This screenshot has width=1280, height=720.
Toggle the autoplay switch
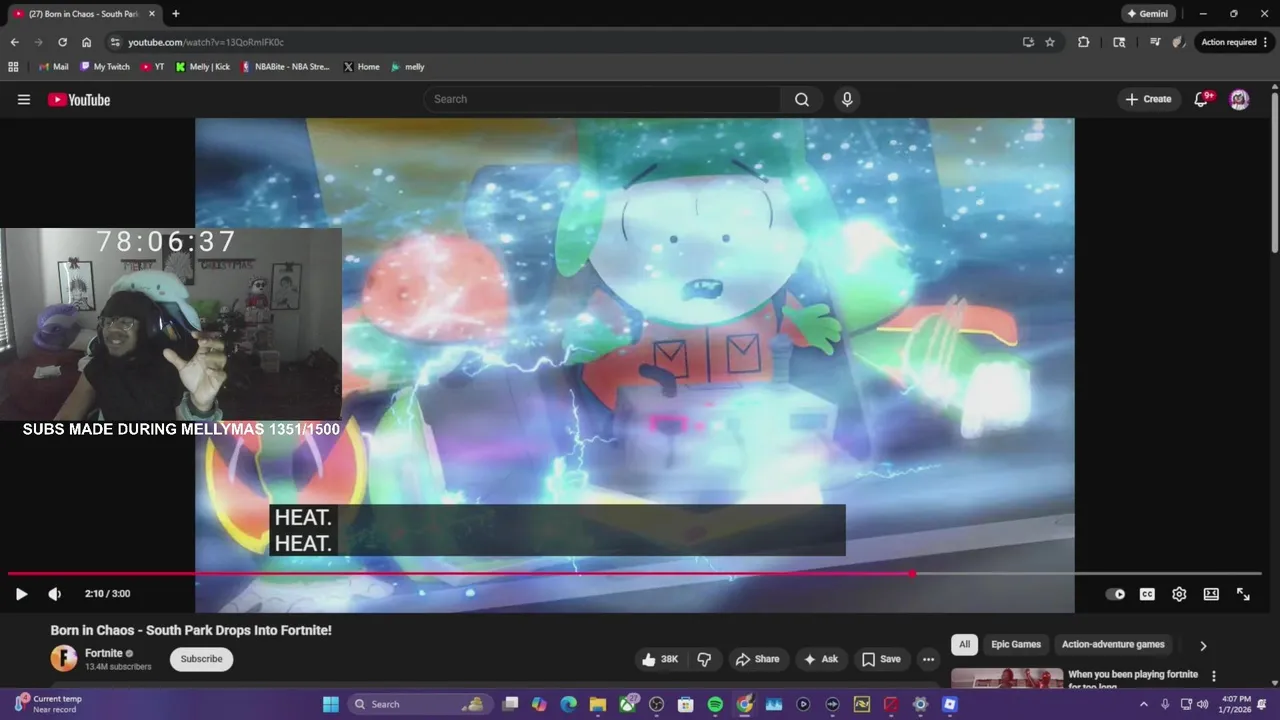[x=1115, y=594]
